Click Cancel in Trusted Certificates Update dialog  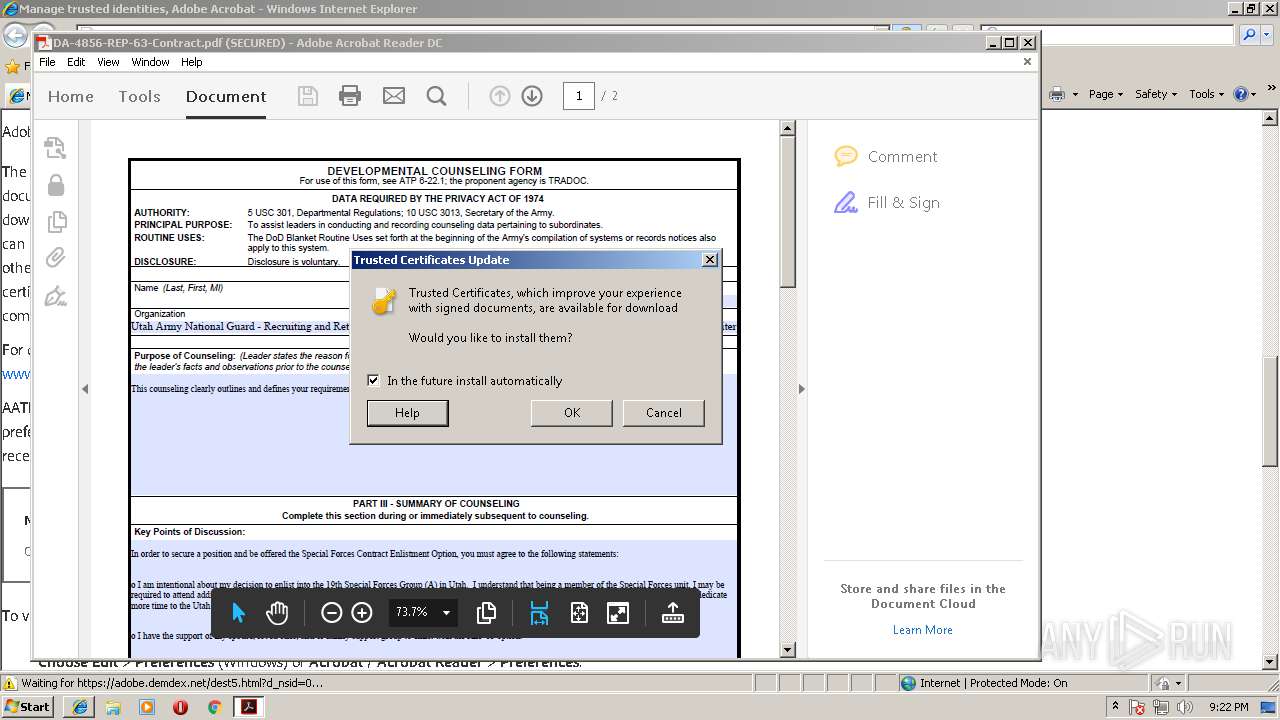coord(664,413)
